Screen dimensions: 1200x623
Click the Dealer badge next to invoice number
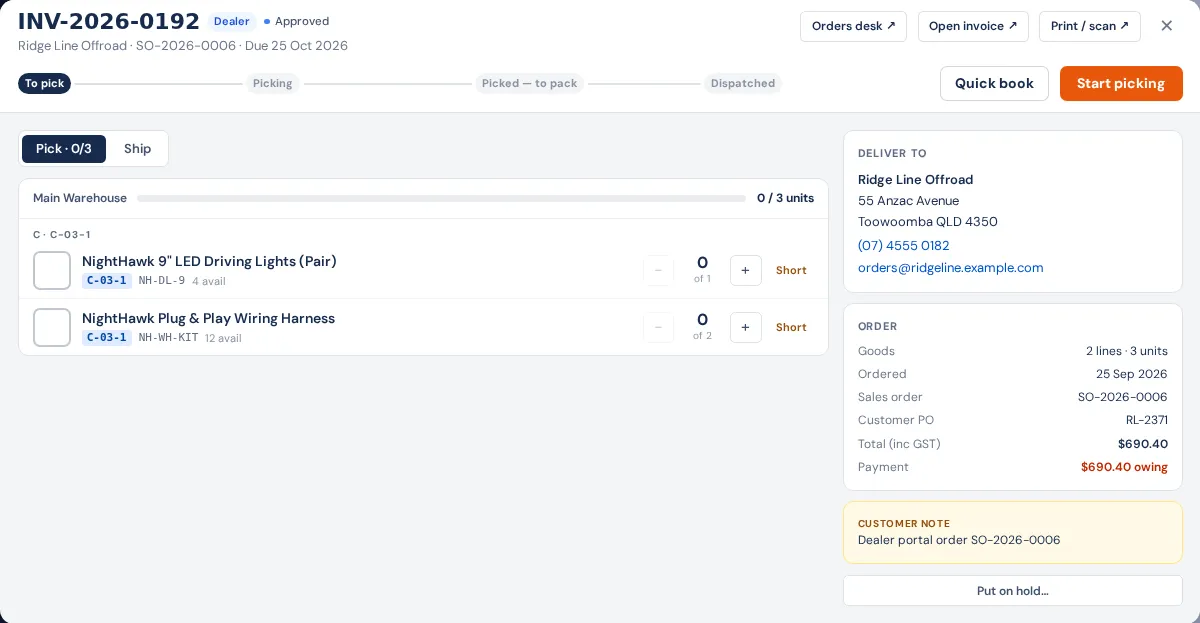pos(232,21)
